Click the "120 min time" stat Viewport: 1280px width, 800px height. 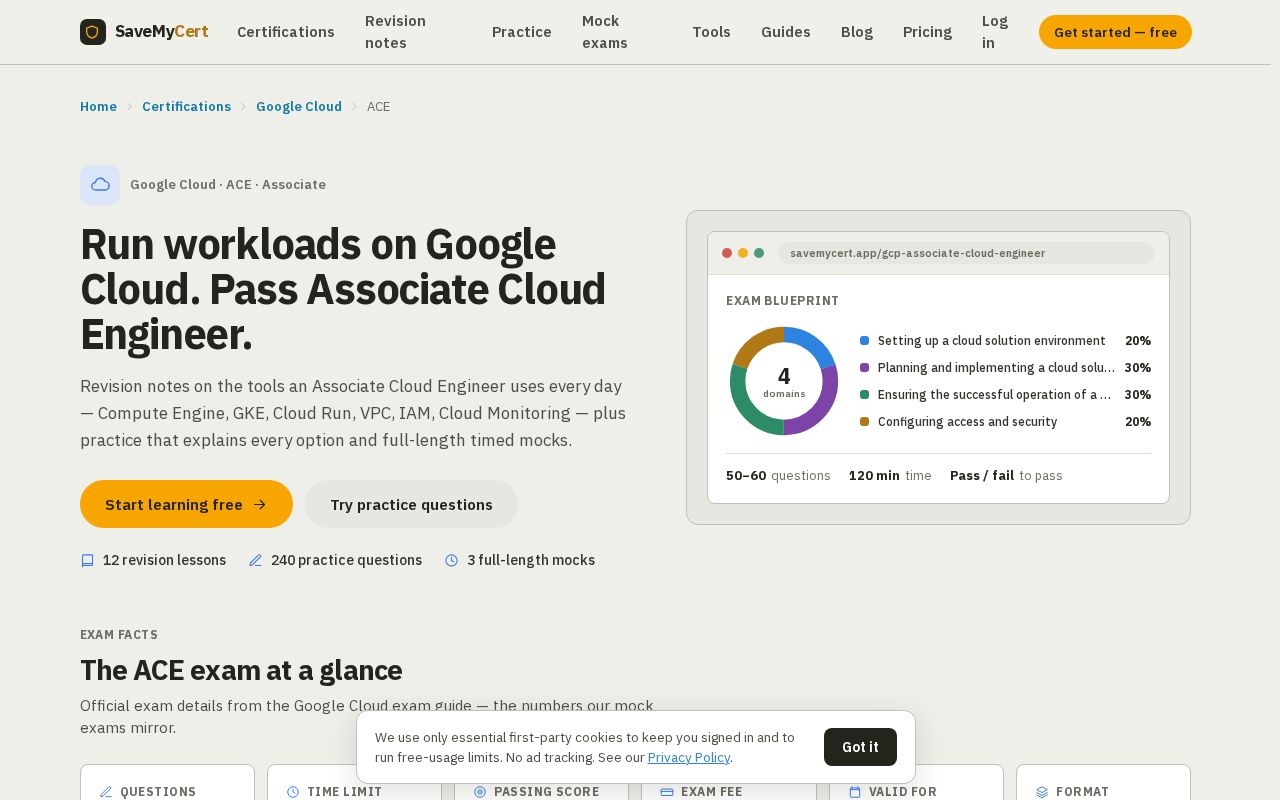coord(890,476)
